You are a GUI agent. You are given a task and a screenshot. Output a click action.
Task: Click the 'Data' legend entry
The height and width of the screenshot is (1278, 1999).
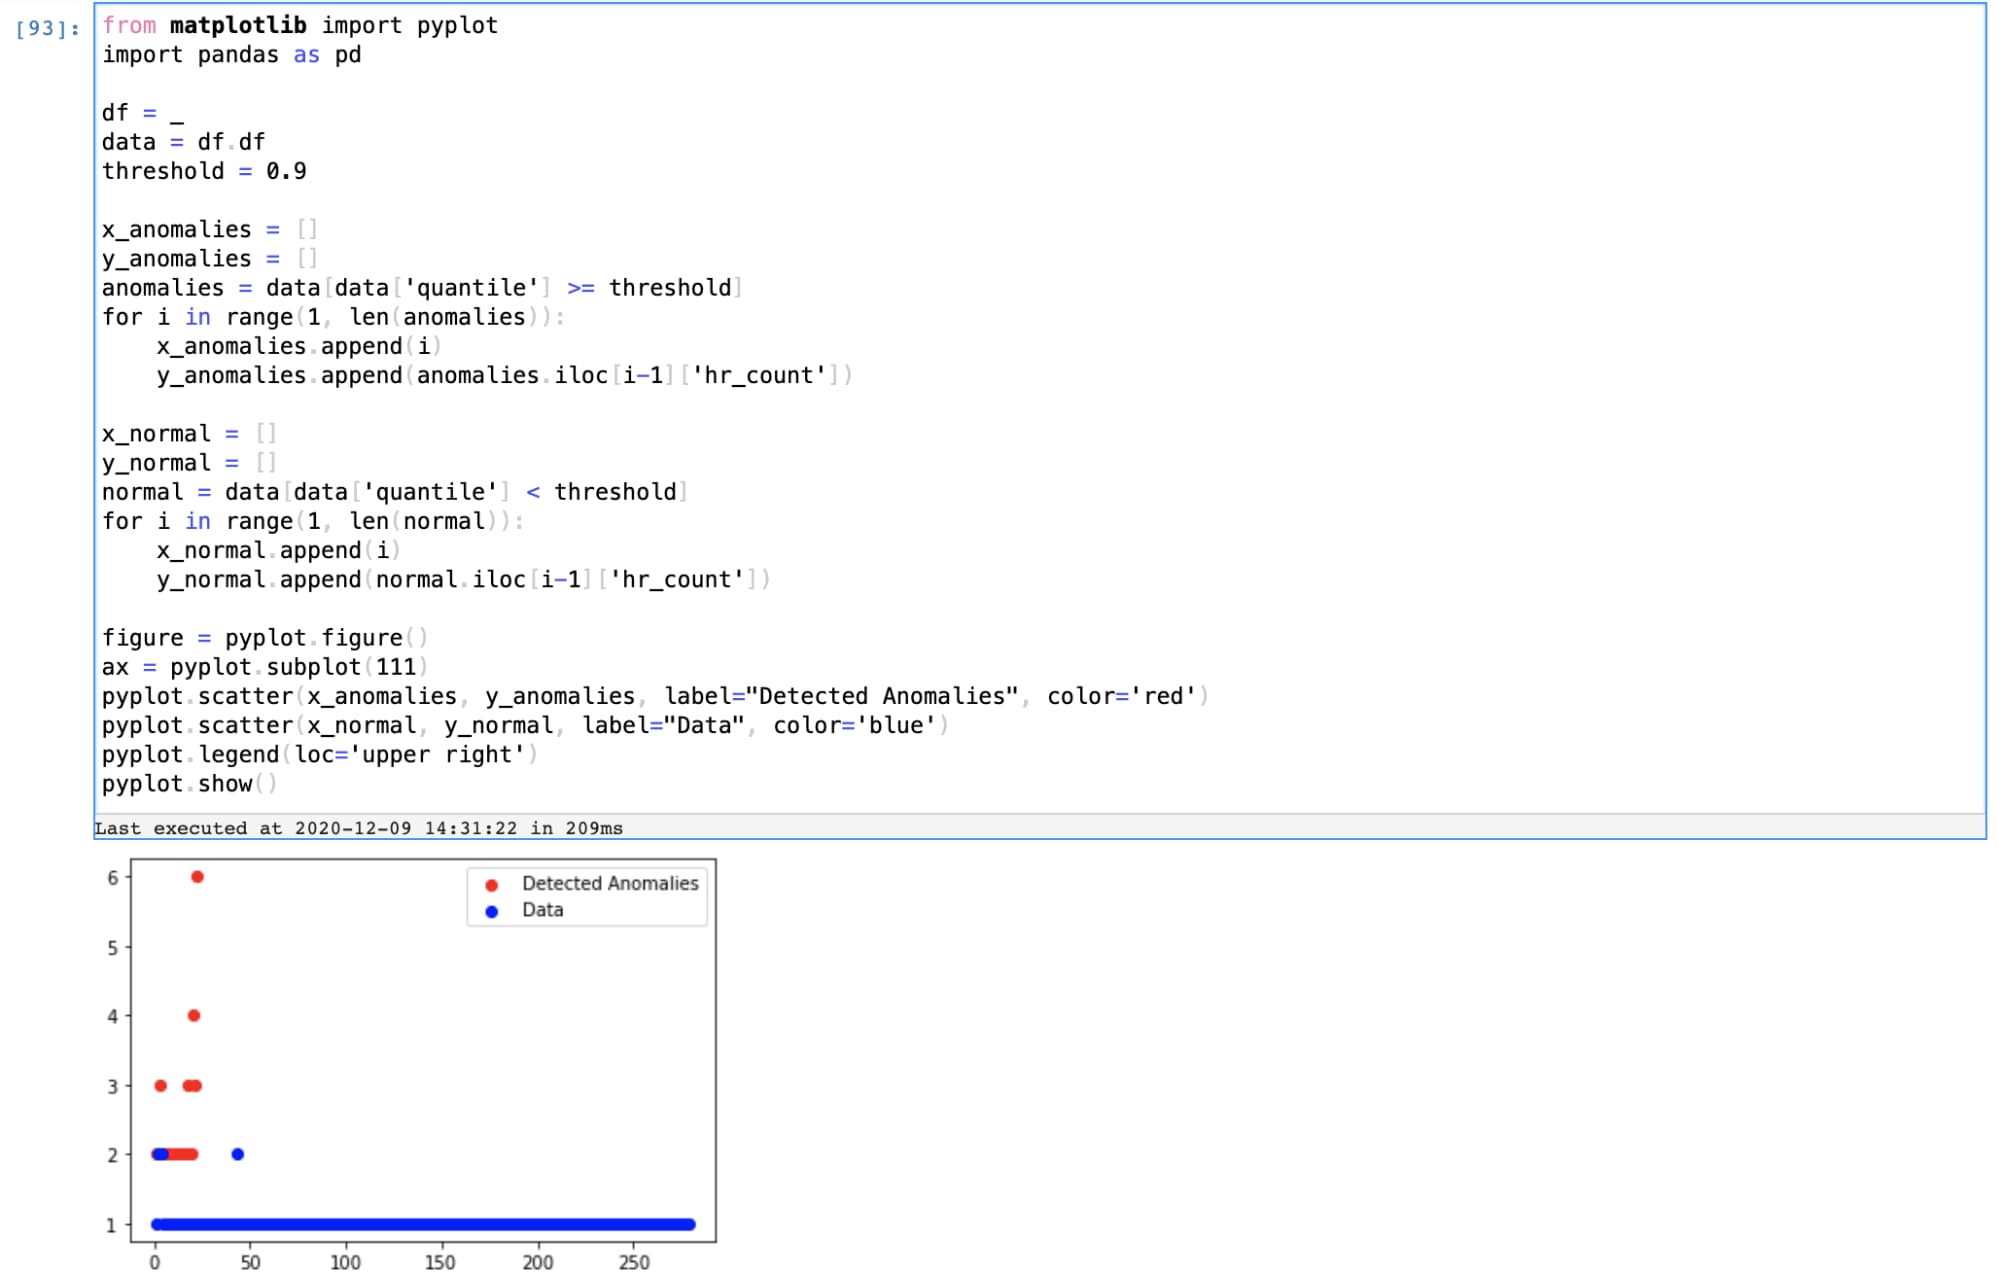coord(543,910)
